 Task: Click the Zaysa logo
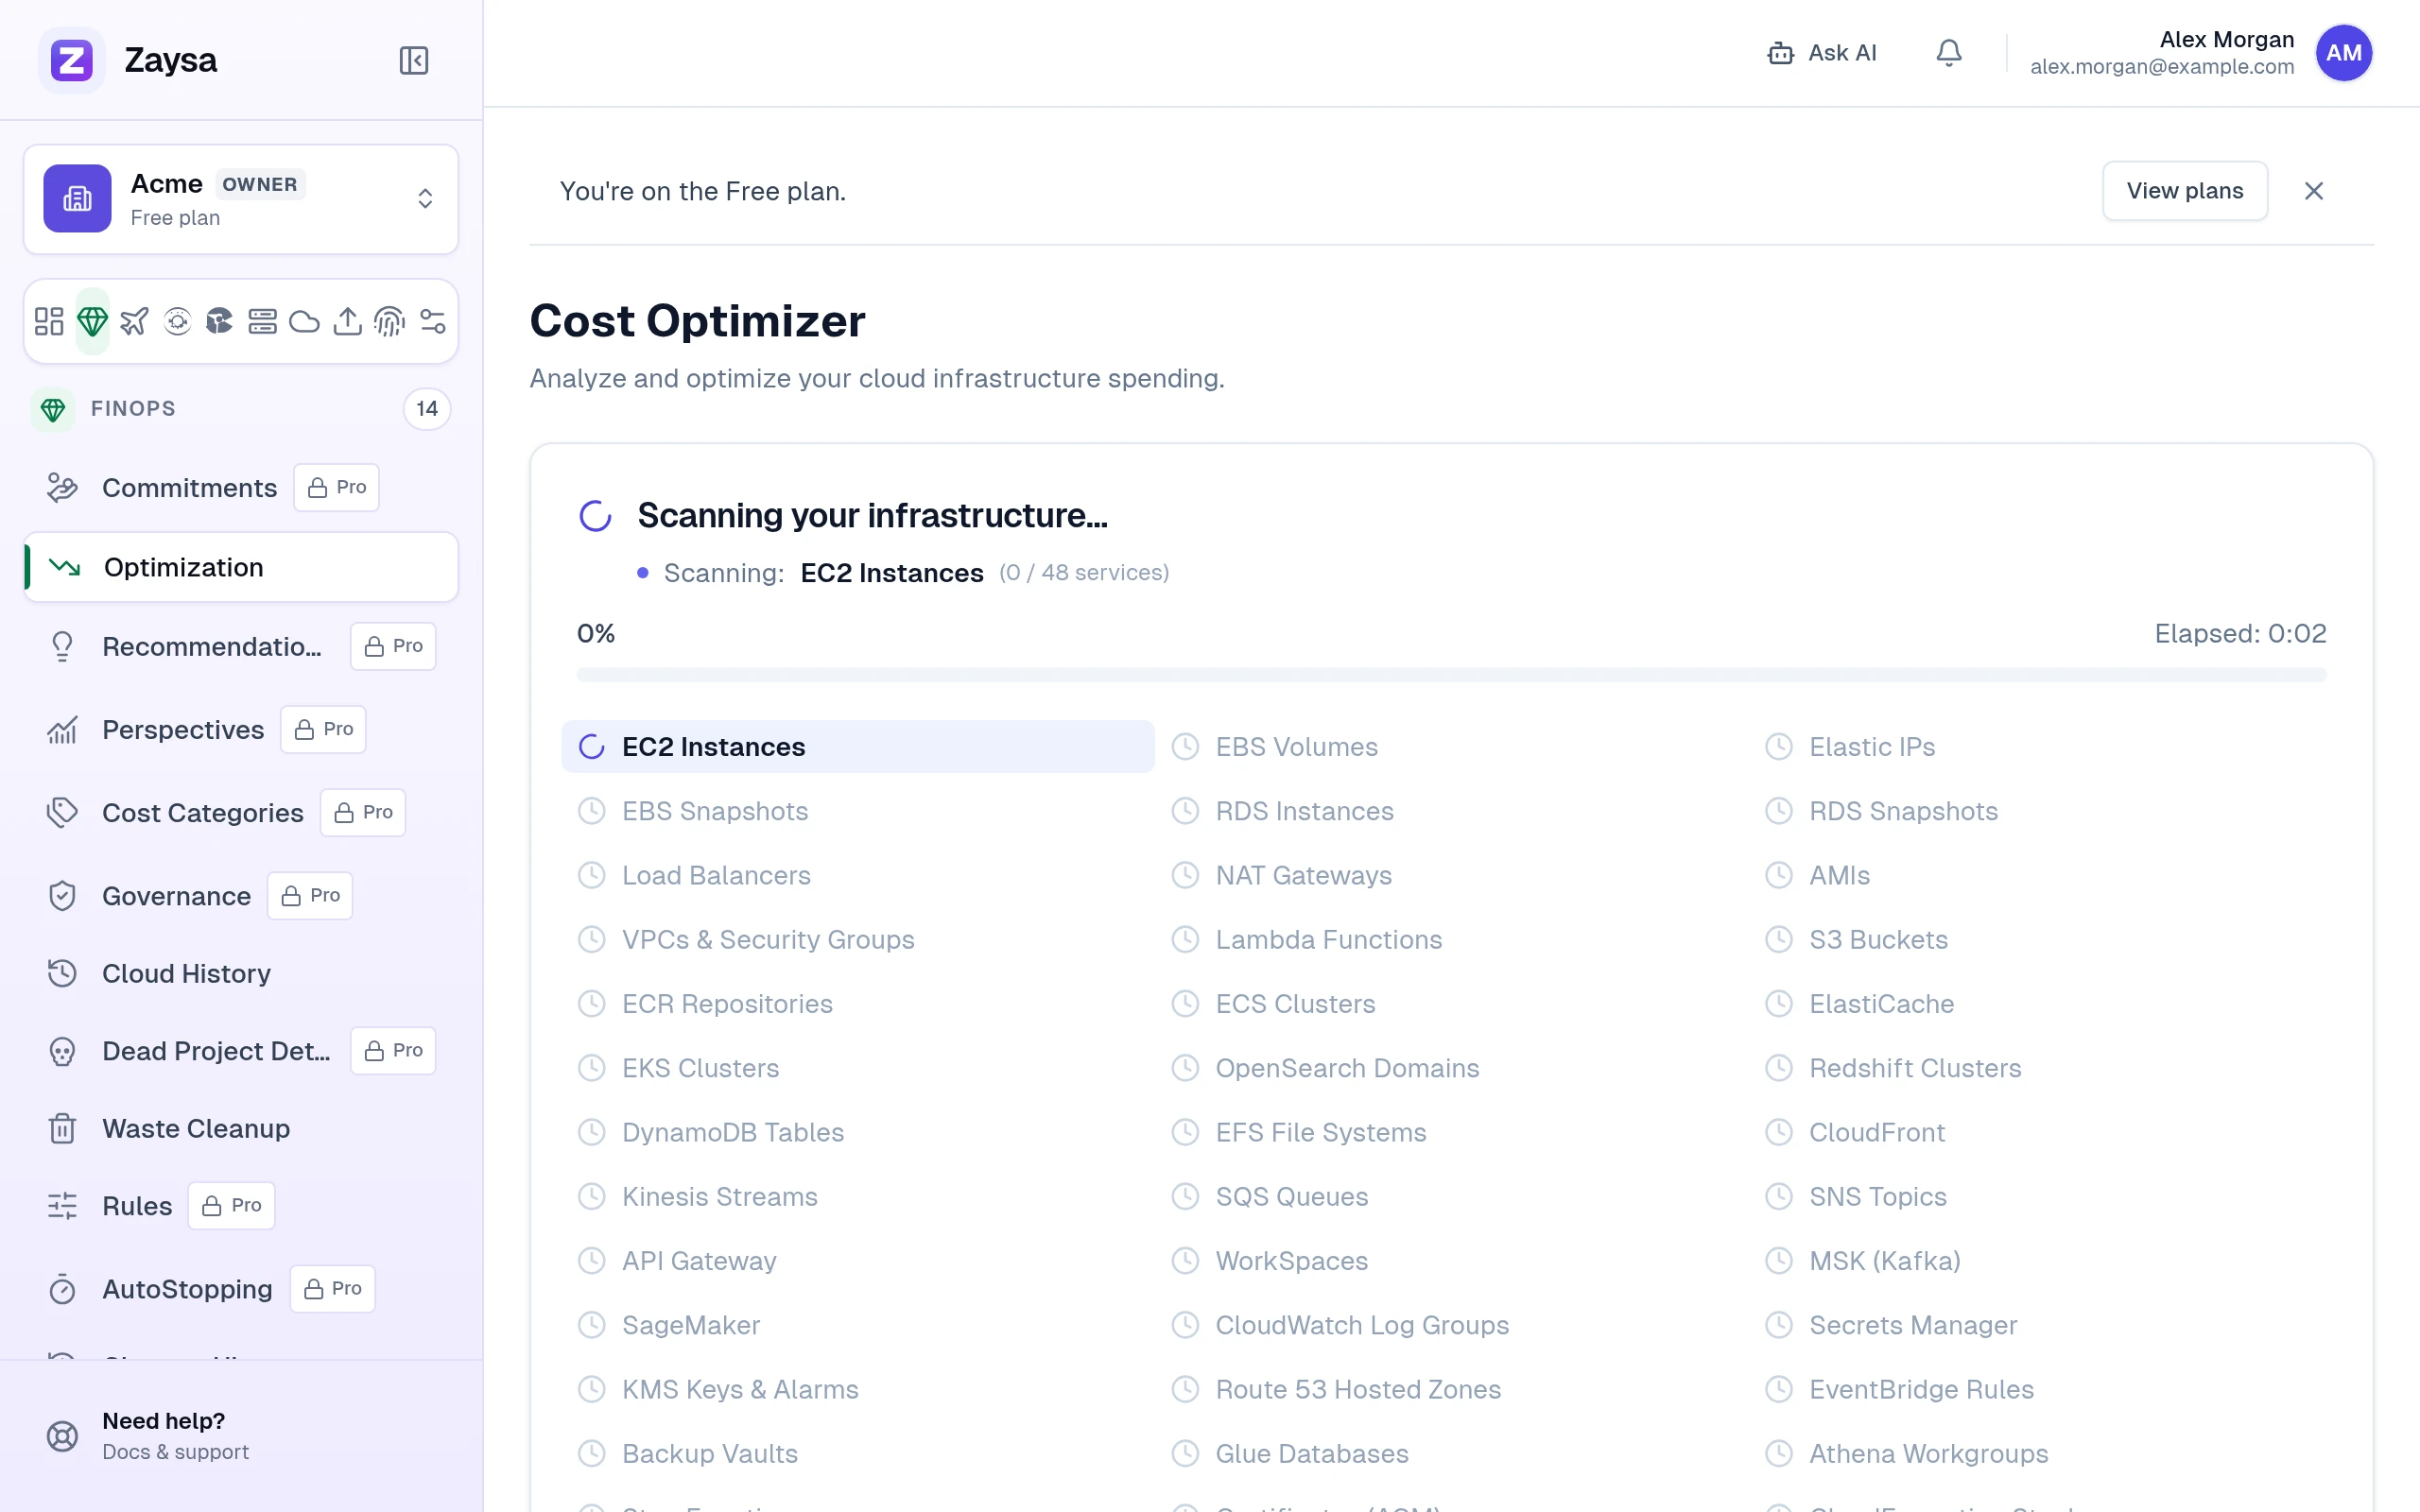coord(72,60)
